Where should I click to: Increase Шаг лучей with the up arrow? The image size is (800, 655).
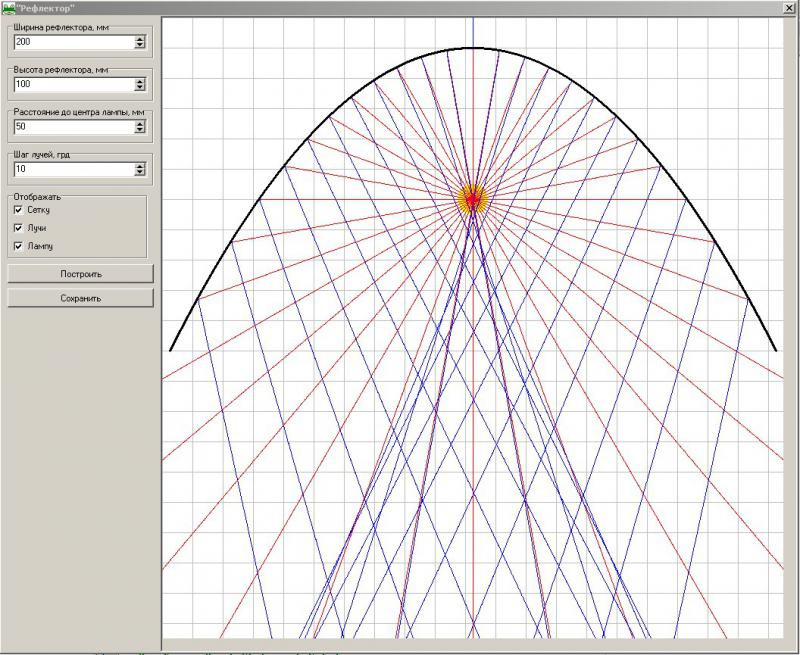coord(140,166)
